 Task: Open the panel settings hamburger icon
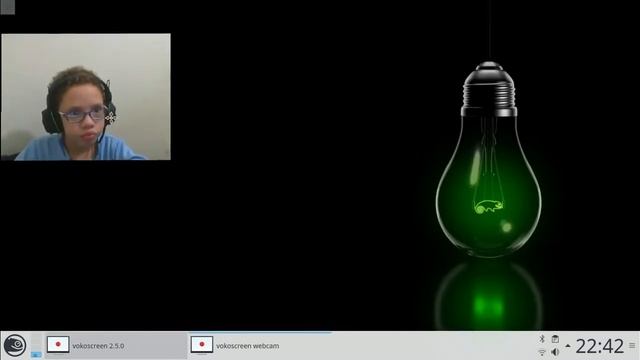(x=632, y=346)
